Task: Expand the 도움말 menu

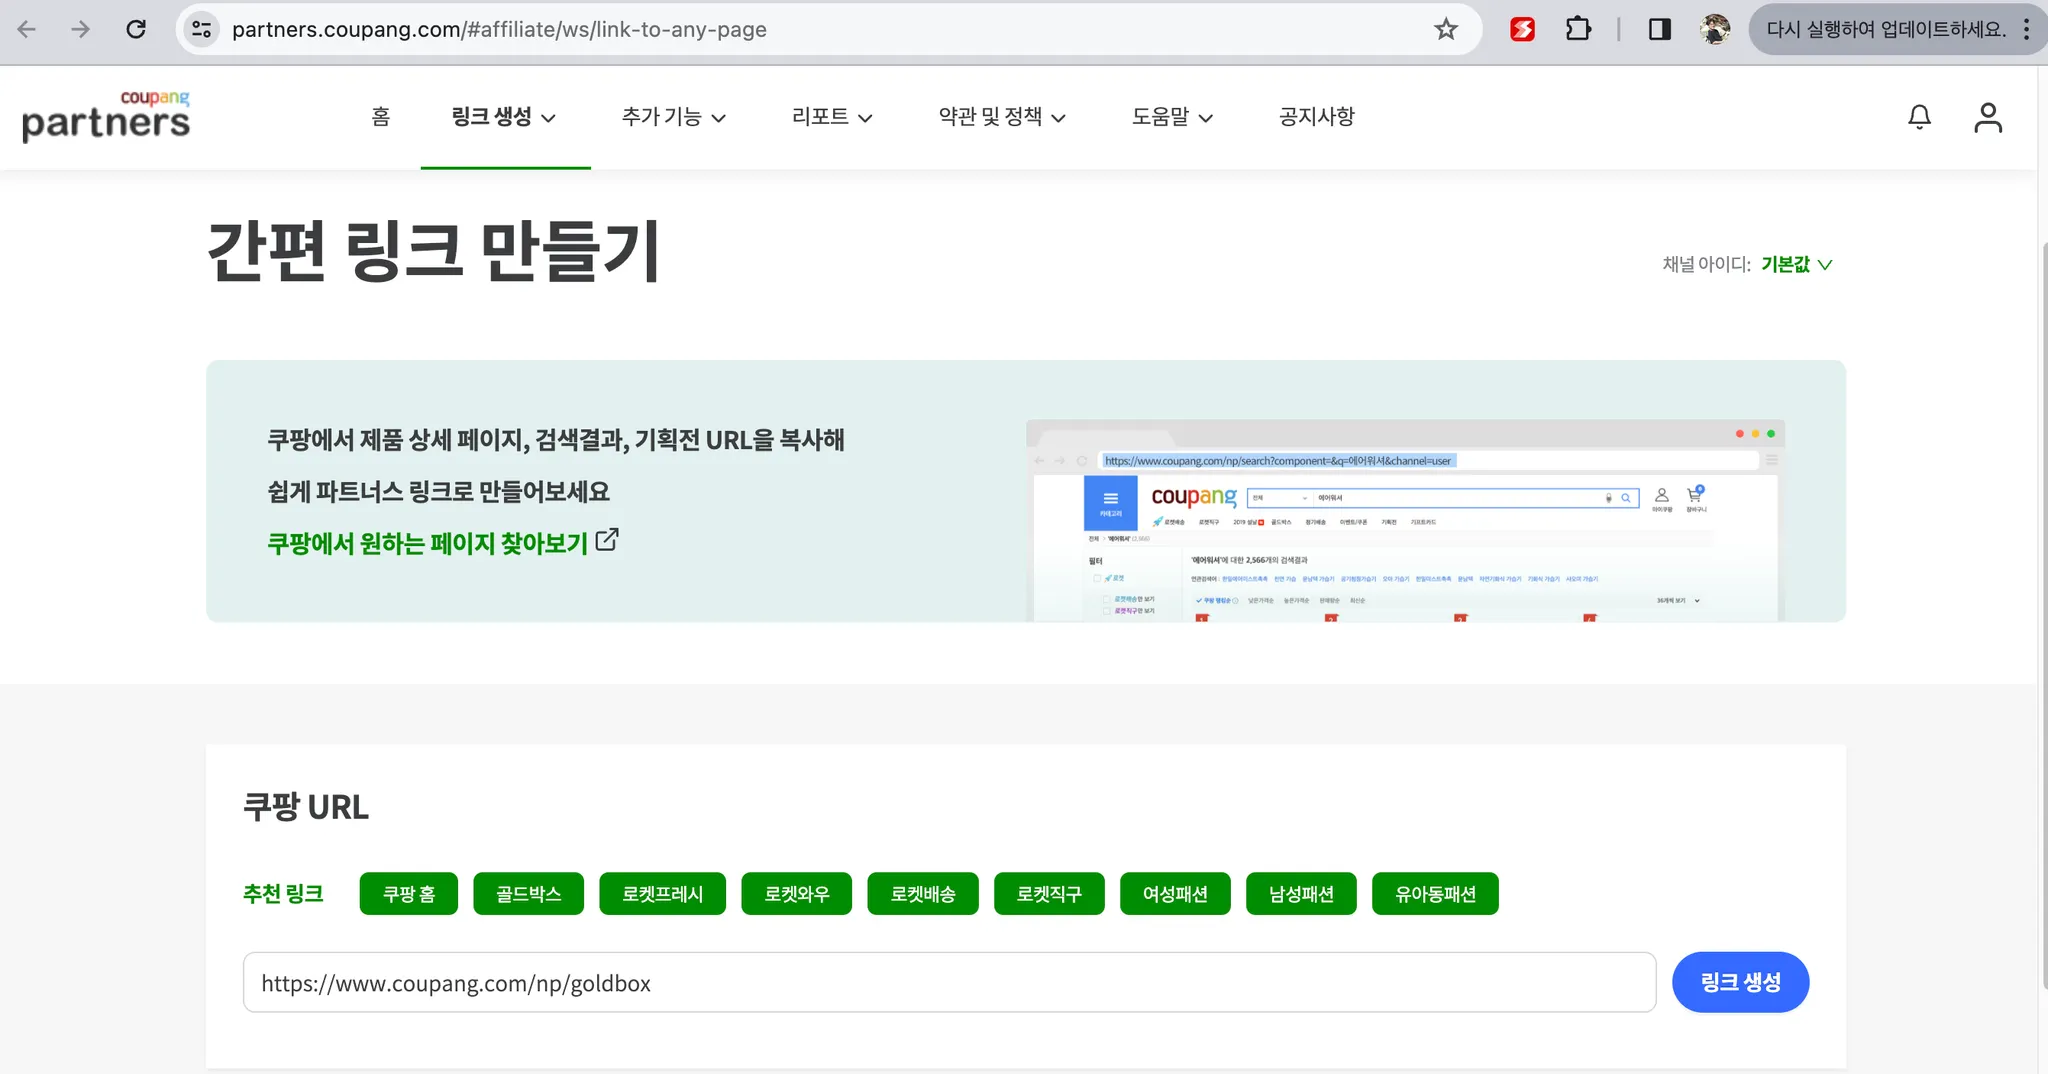Action: coord(1172,117)
